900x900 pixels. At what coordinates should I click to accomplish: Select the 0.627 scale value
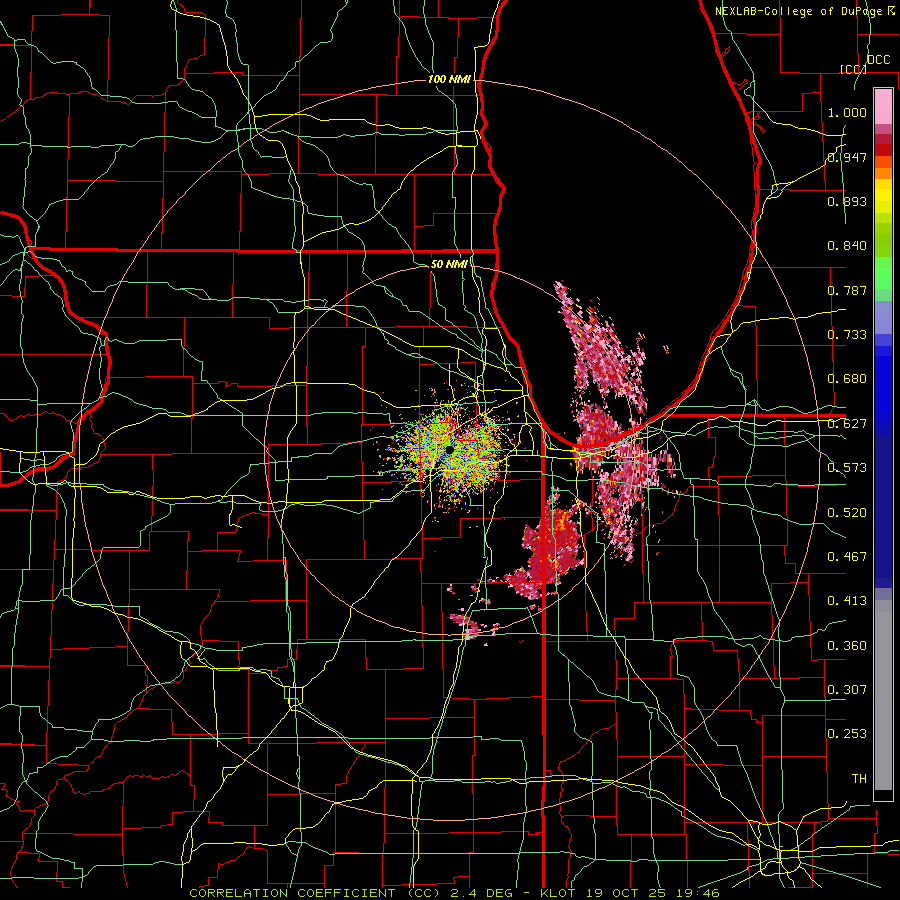(847, 424)
